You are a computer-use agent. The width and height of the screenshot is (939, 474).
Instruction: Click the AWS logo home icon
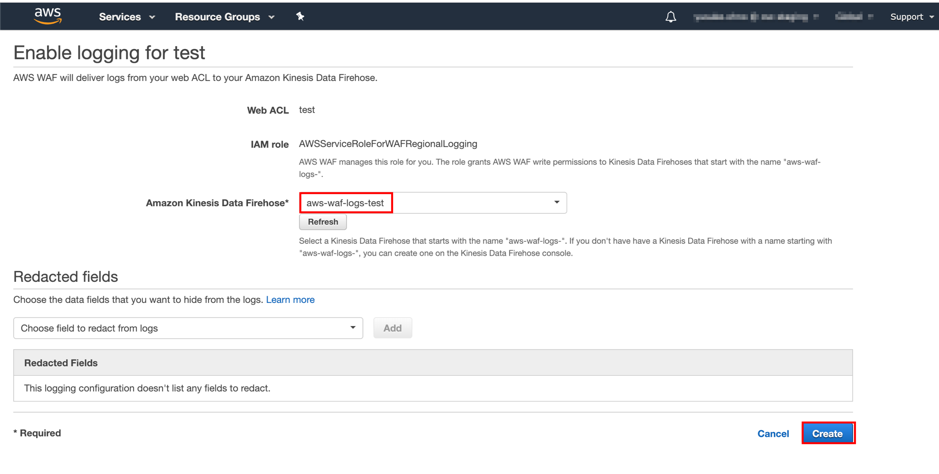pos(47,16)
